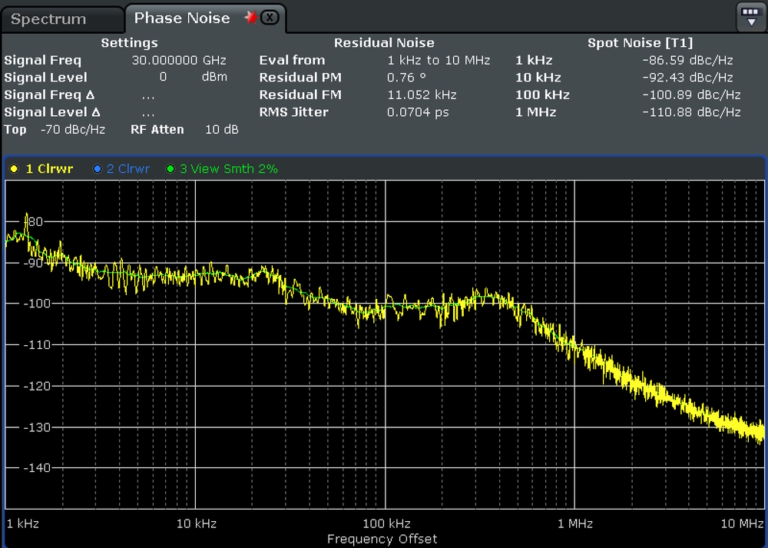Click the Residual FM value
This screenshot has width=768, height=548.
click(x=421, y=94)
